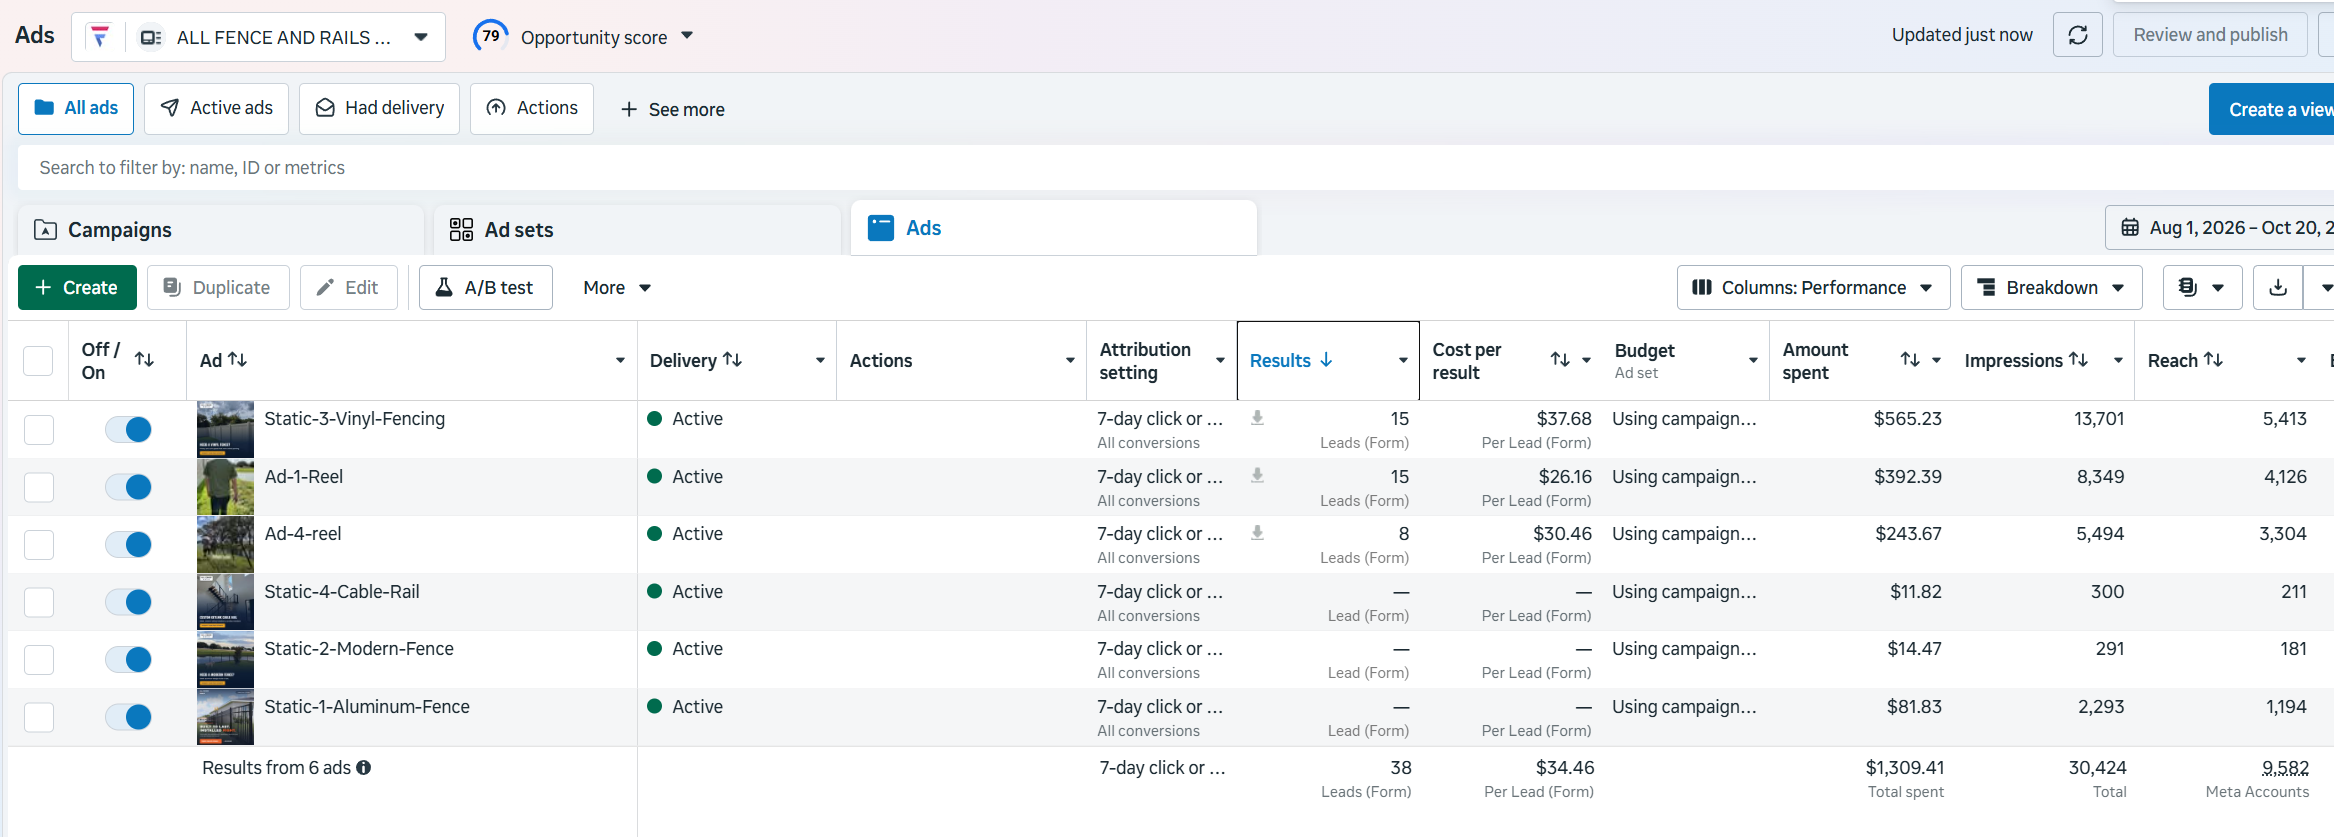The width and height of the screenshot is (2334, 837).
Task: Sort by Amount spent arrows
Action: (1910, 360)
